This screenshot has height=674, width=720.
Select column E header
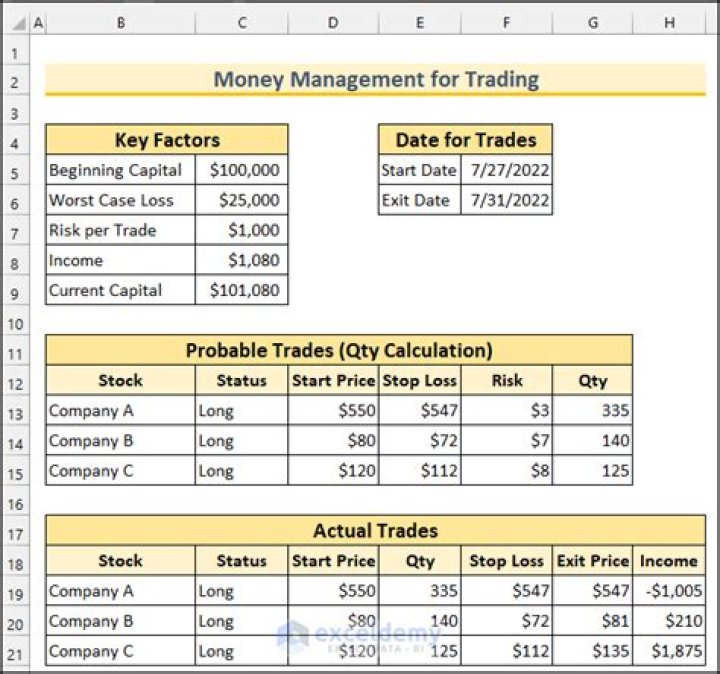420,22
